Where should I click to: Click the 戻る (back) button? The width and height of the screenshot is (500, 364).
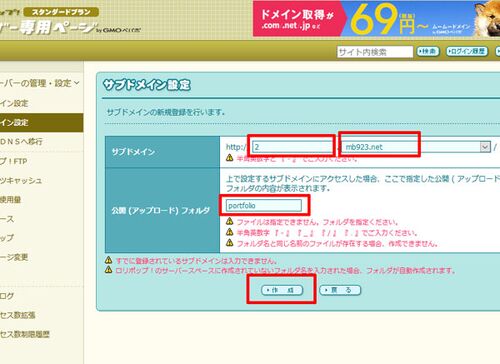coord(340,290)
